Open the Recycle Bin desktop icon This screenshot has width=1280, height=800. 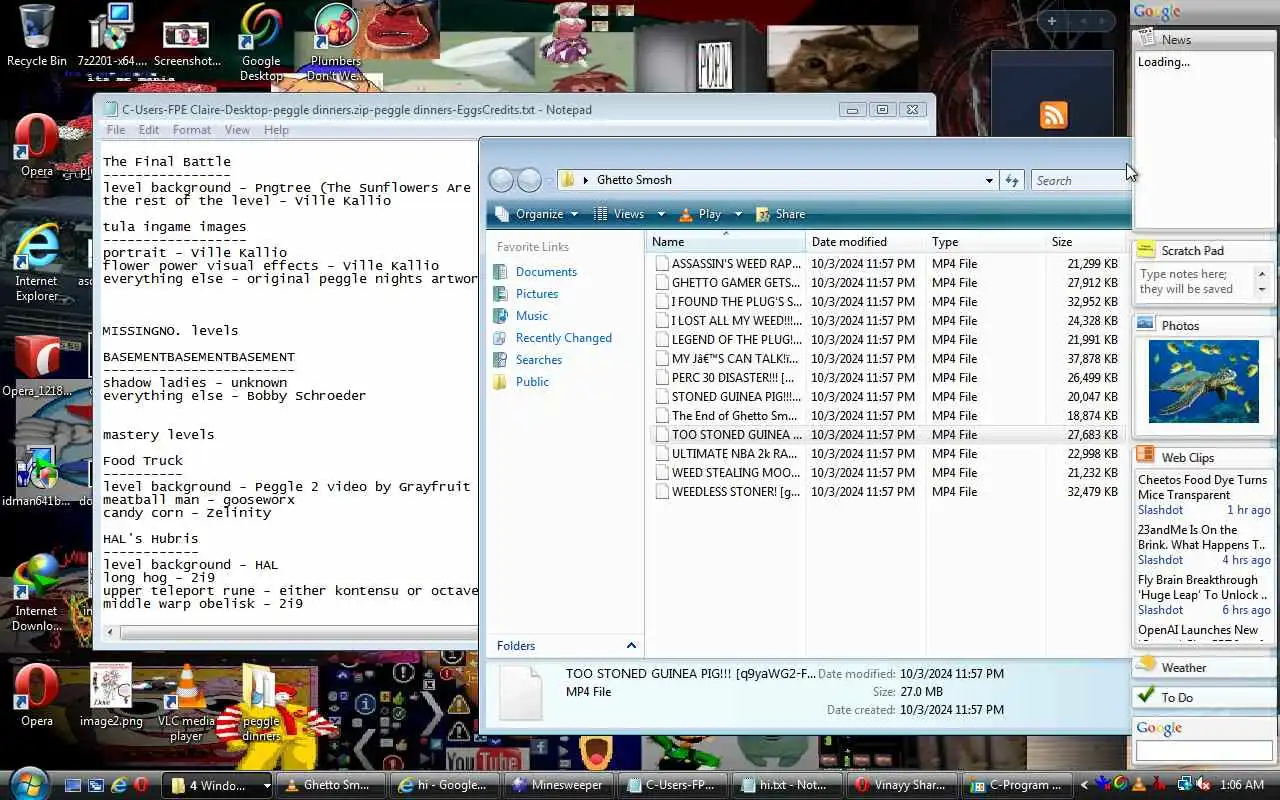(x=36, y=35)
